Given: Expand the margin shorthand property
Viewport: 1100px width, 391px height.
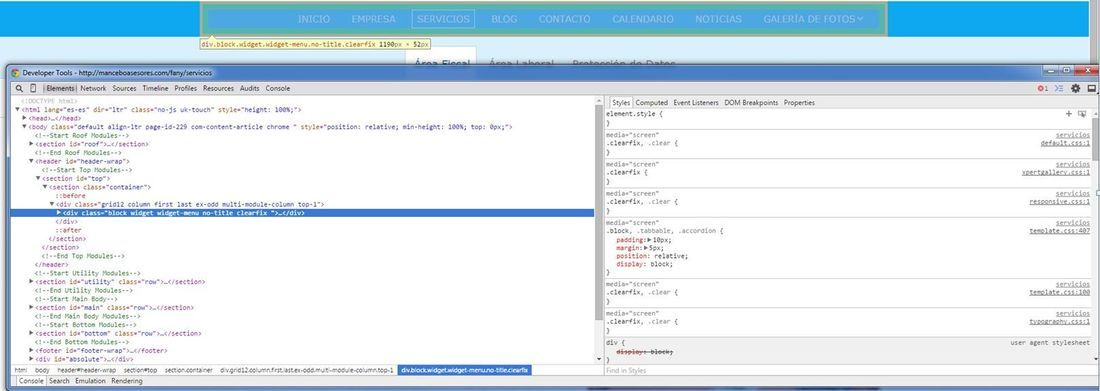Looking at the screenshot, I should (x=646, y=248).
